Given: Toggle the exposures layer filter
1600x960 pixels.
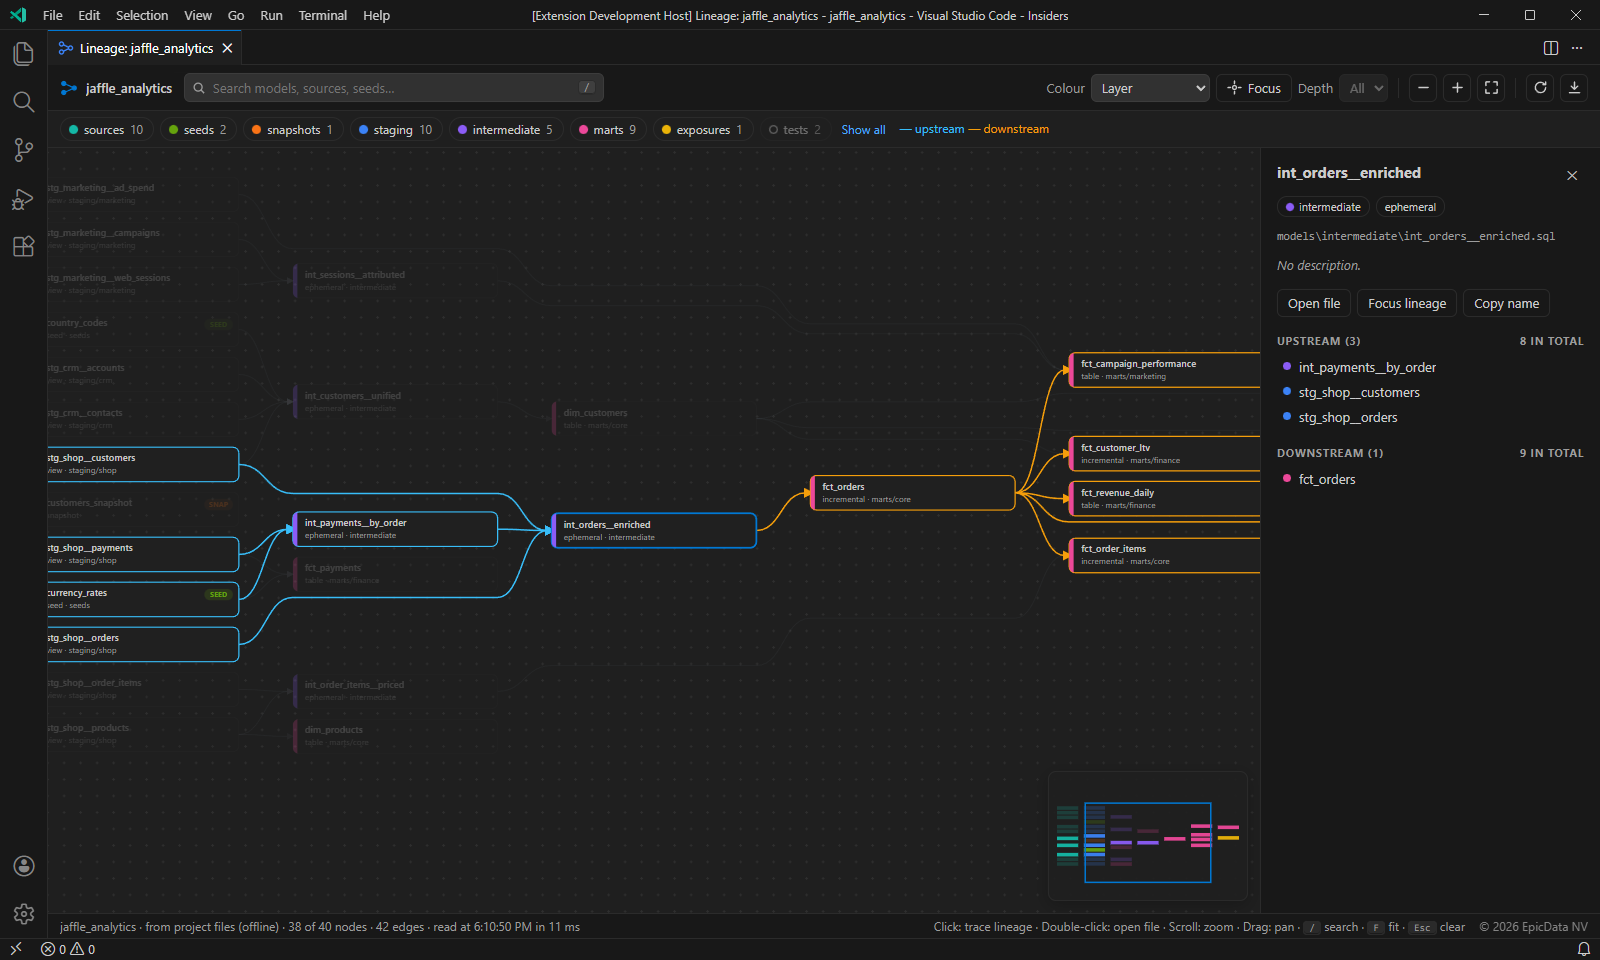Looking at the screenshot, I should click(x=703, y=130).
